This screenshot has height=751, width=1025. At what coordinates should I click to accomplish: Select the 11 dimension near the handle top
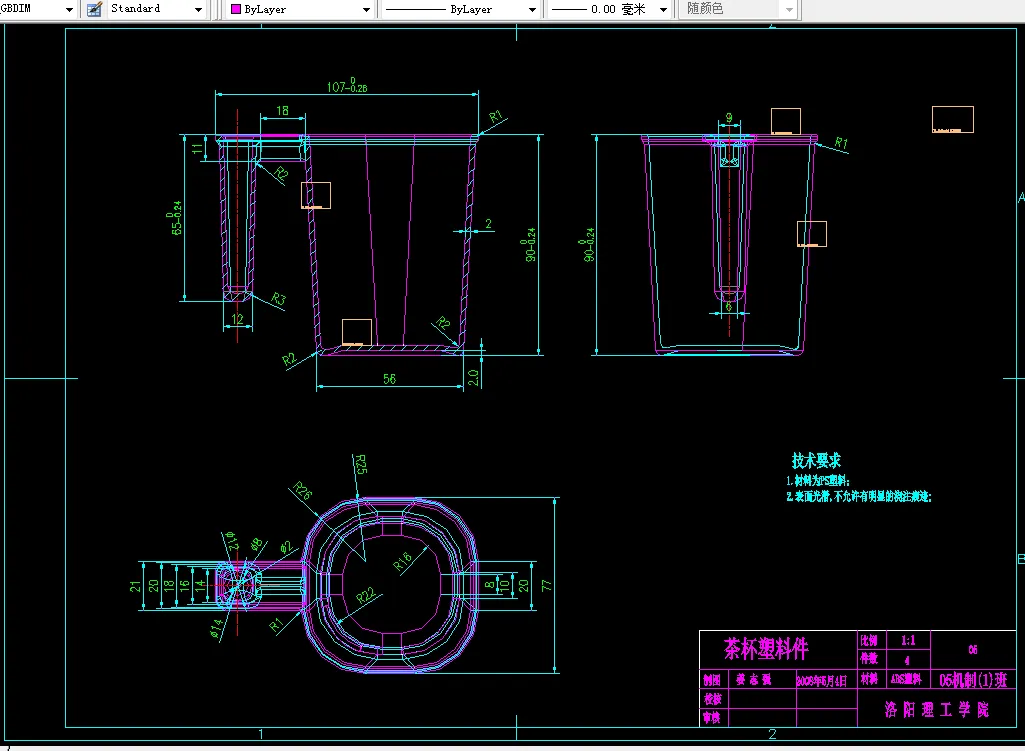[x=197, y=148]
